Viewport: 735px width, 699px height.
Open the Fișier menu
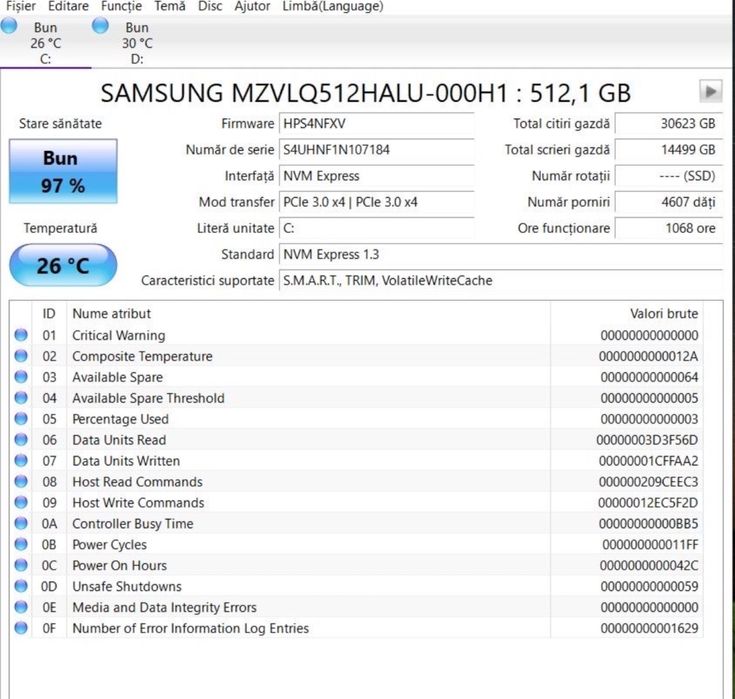[21, 7]
